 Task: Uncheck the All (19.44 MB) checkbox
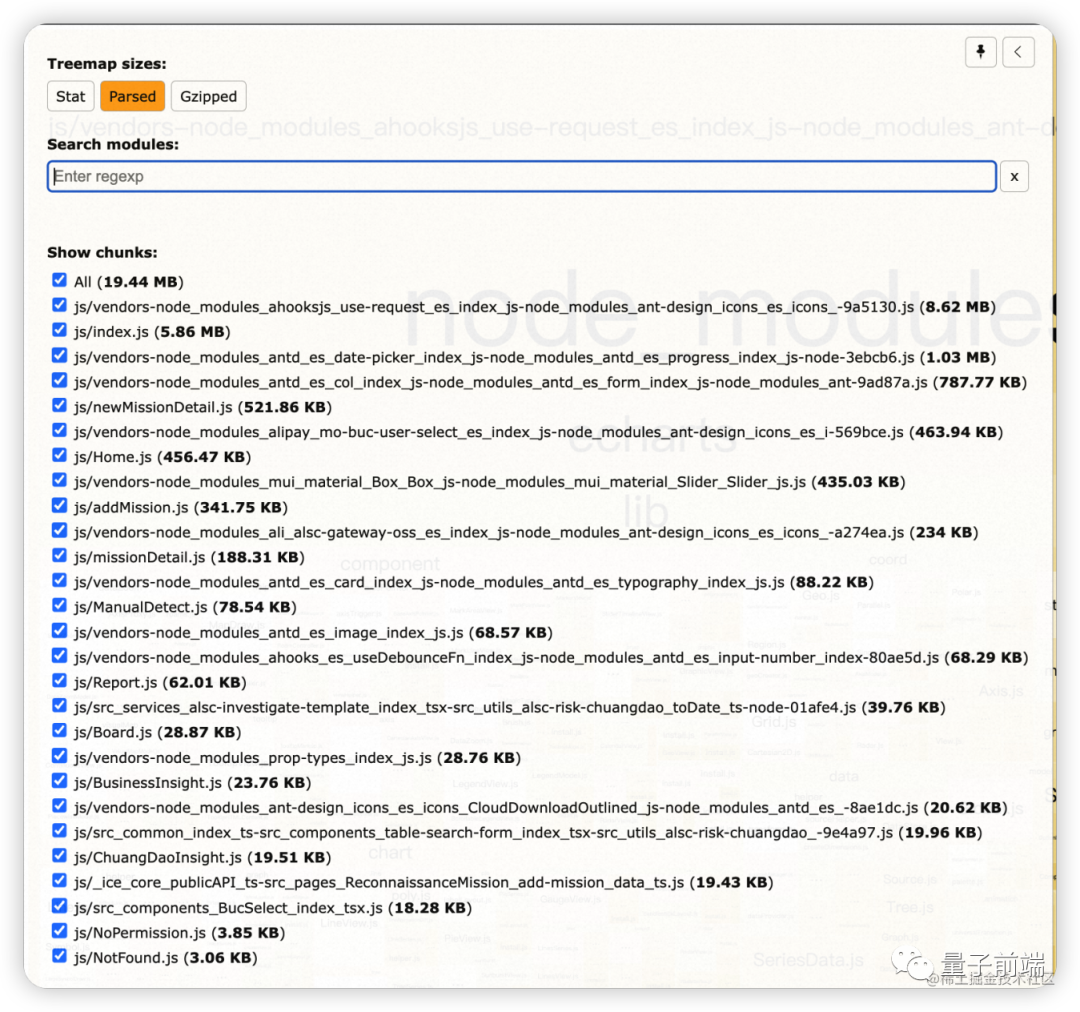[60, 280]
